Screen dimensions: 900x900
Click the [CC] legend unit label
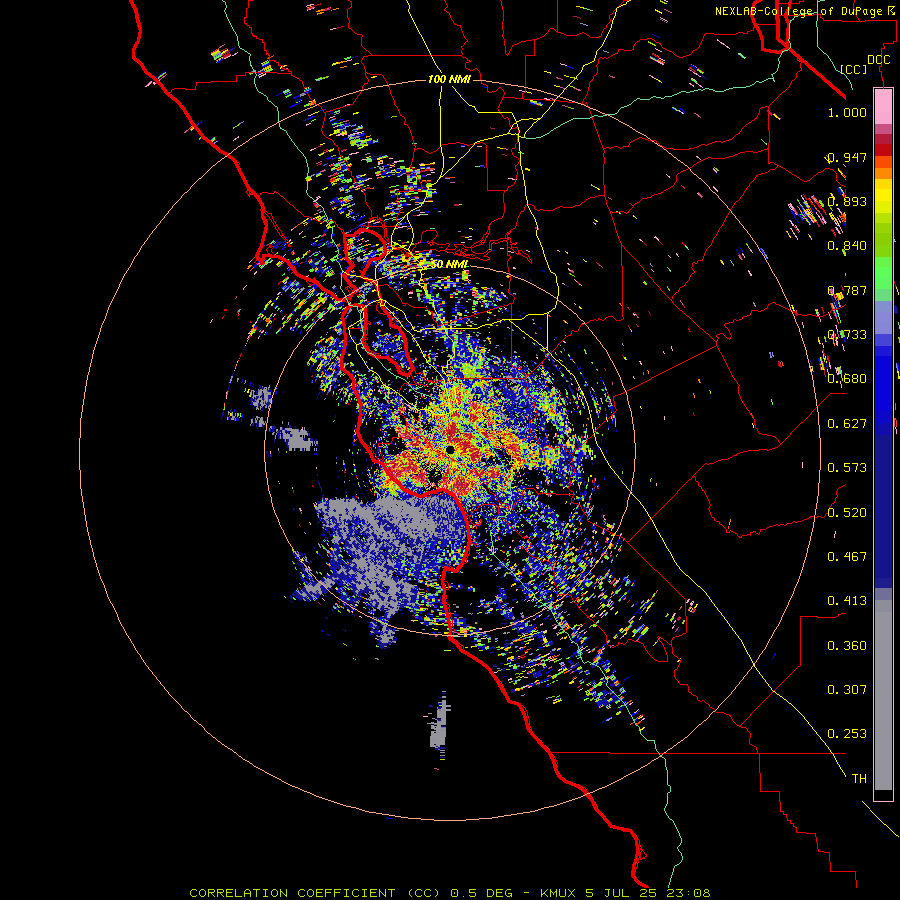pyautogui.click(x=854, y=69)
